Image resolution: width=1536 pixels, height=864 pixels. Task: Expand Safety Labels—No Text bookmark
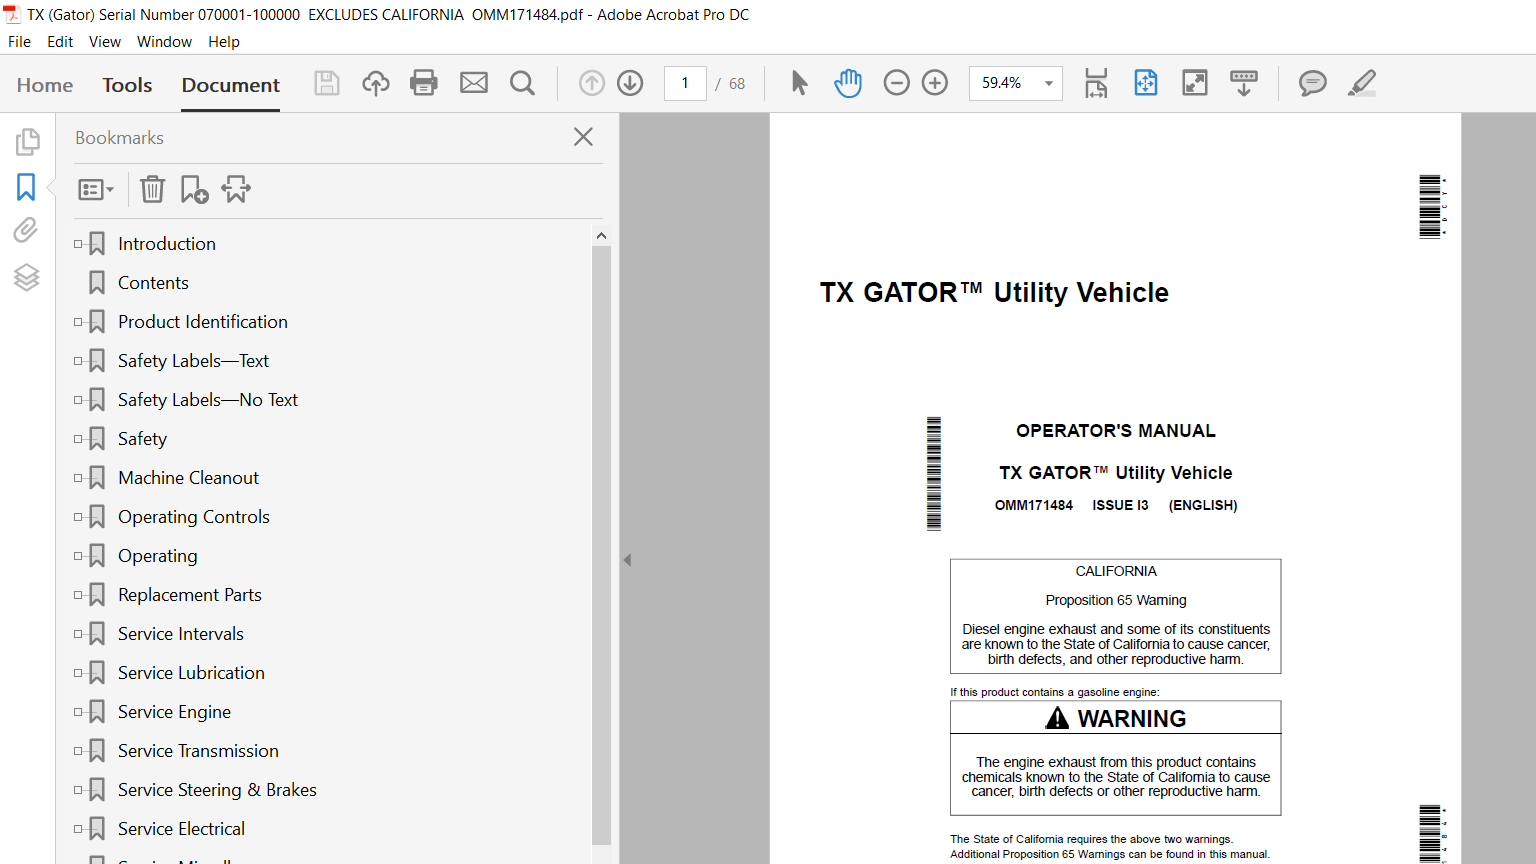(x=78, y=400)
